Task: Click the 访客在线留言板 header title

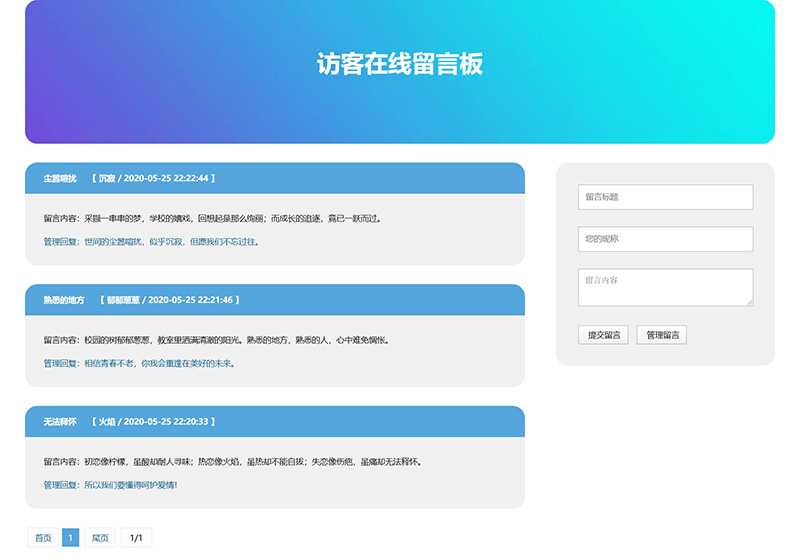Action: tap(400, 64)
